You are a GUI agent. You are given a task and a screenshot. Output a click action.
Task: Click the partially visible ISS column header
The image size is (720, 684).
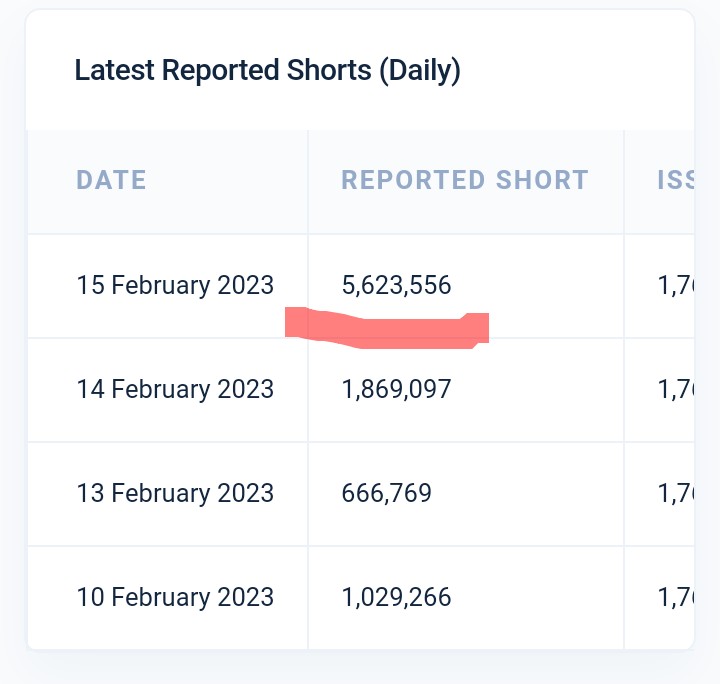point(674,180)
